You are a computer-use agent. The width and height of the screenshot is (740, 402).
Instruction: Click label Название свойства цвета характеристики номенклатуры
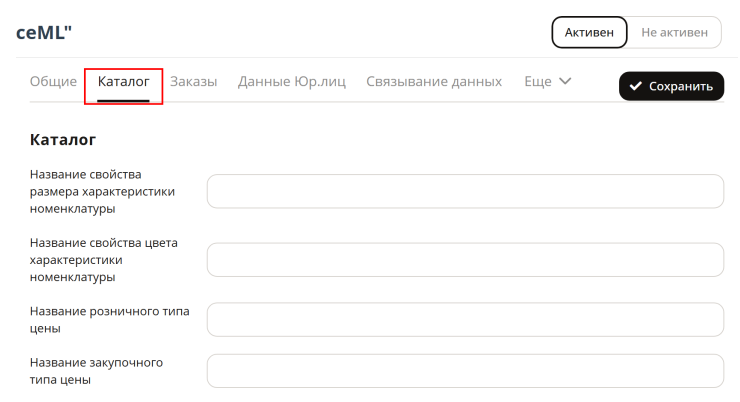104,260
